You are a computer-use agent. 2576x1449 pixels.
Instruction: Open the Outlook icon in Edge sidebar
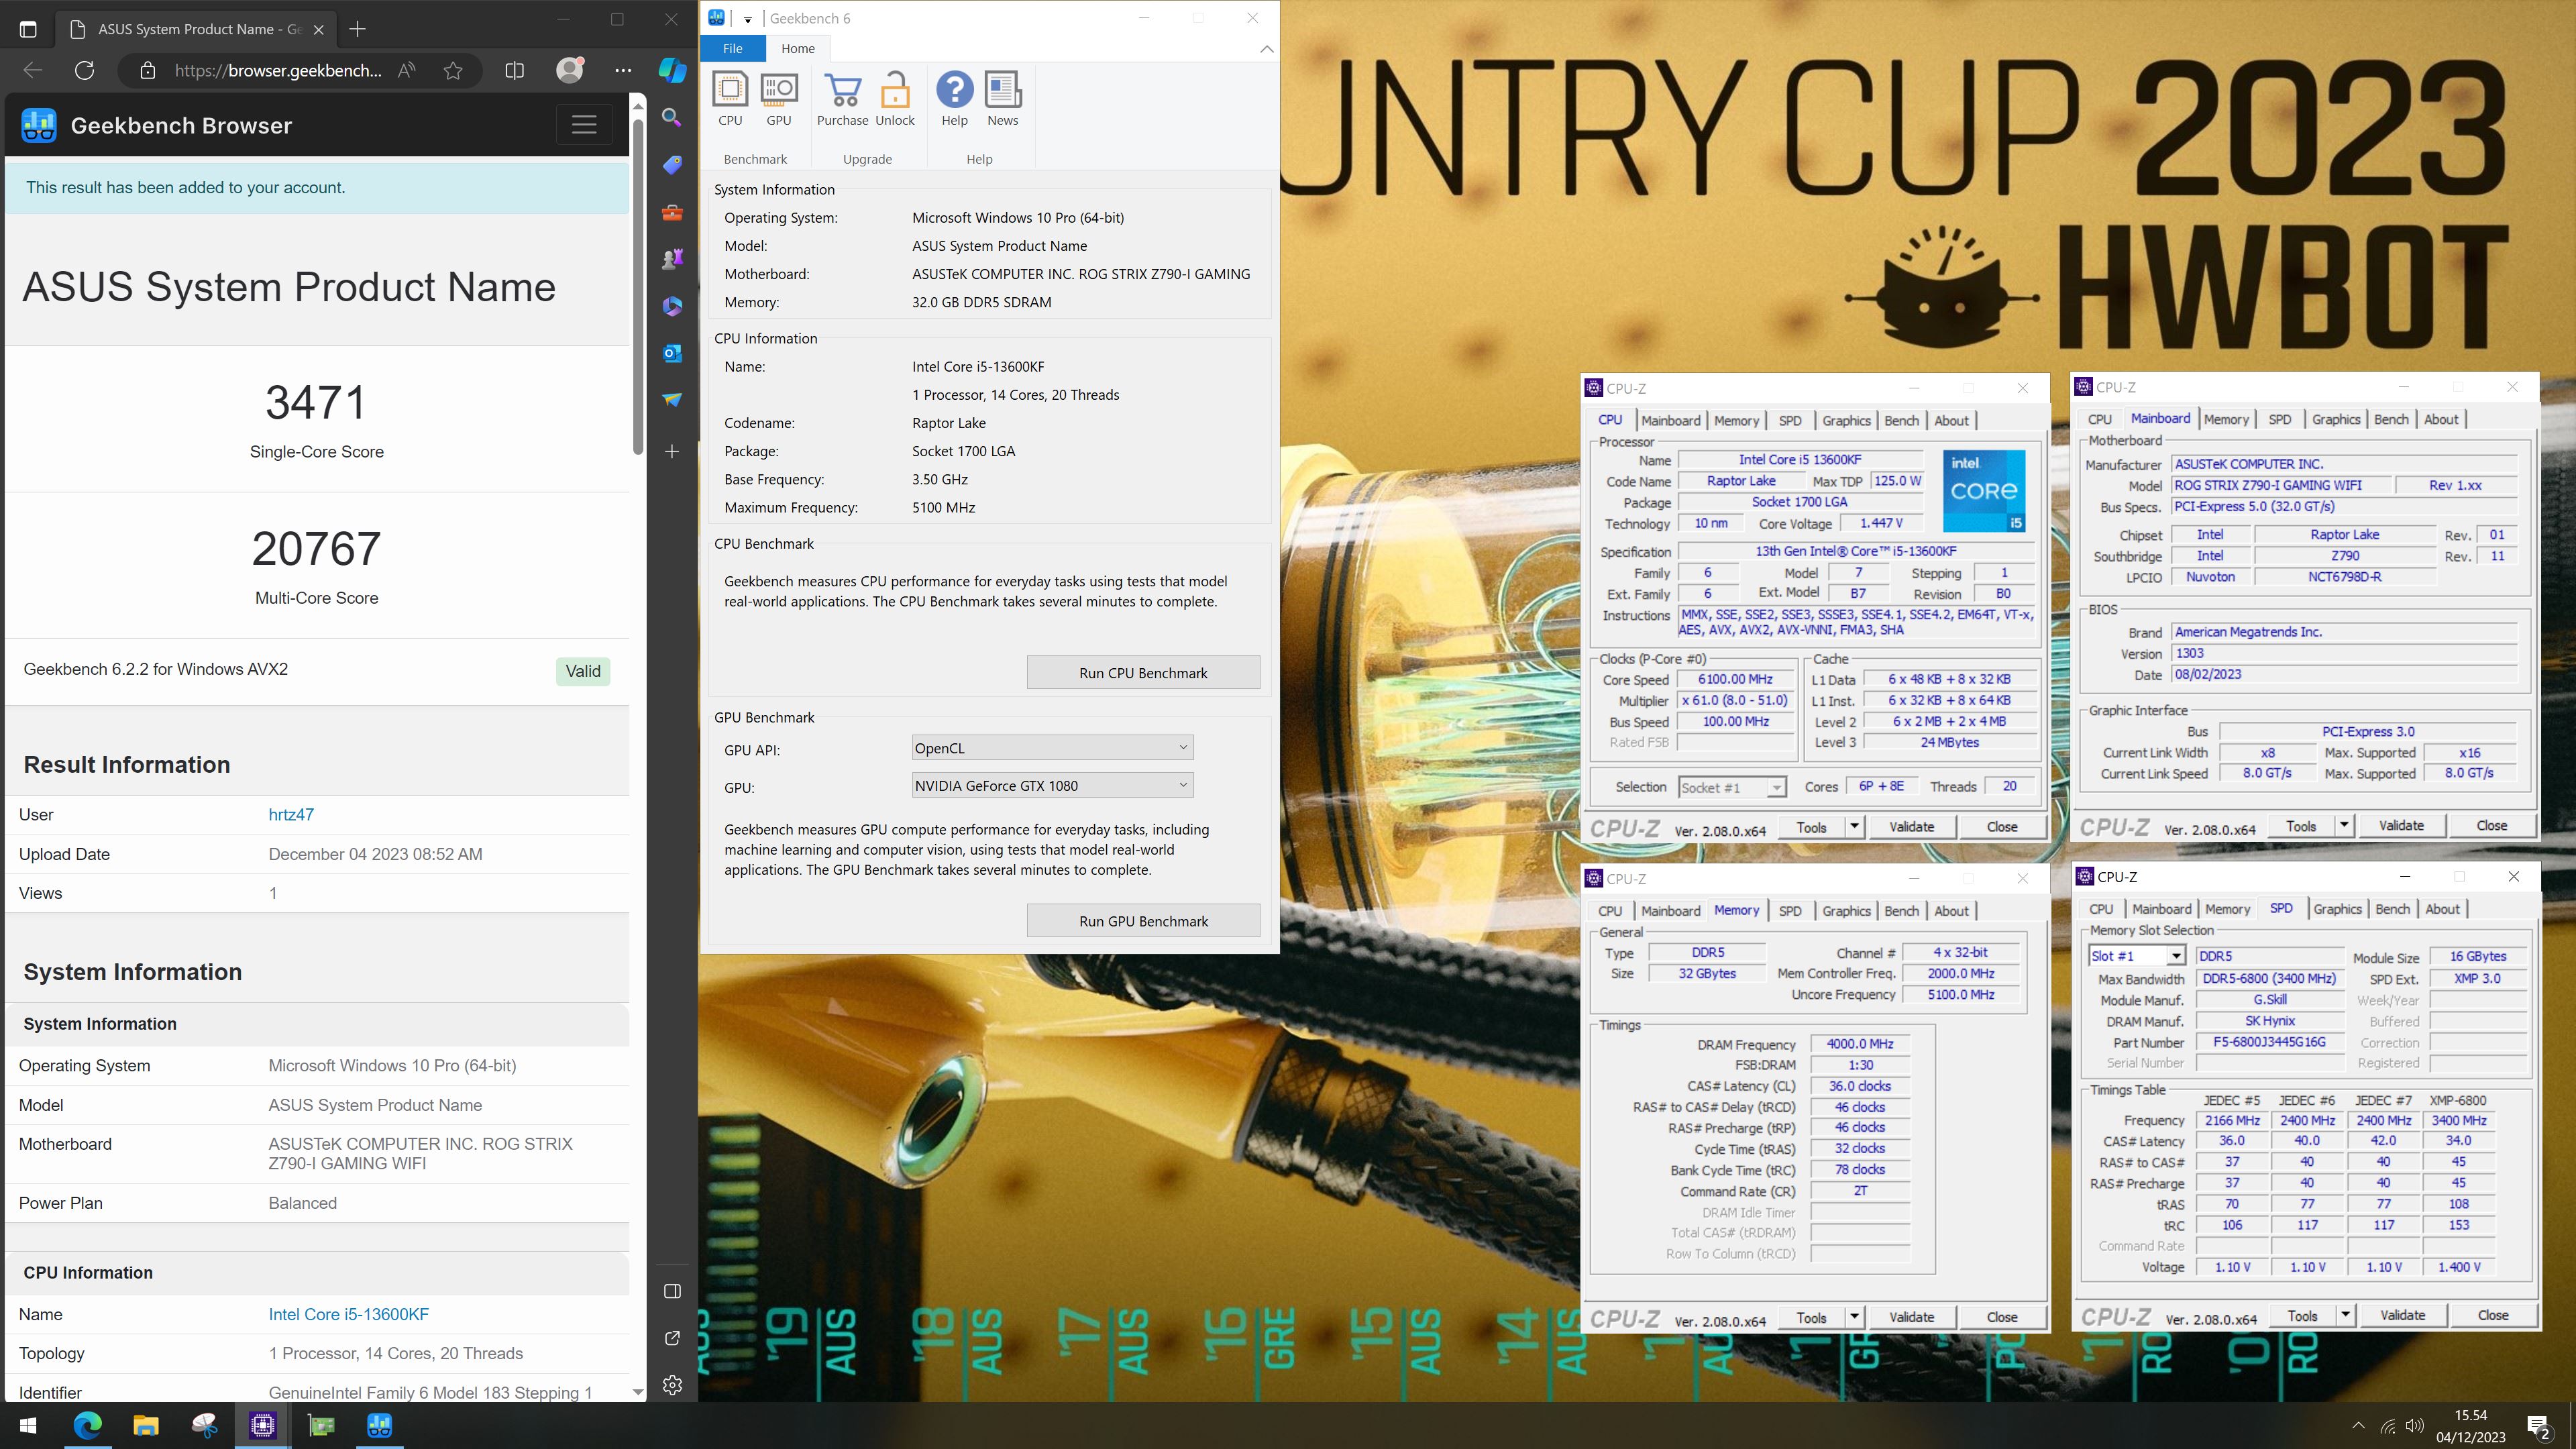tap(672, 353)
